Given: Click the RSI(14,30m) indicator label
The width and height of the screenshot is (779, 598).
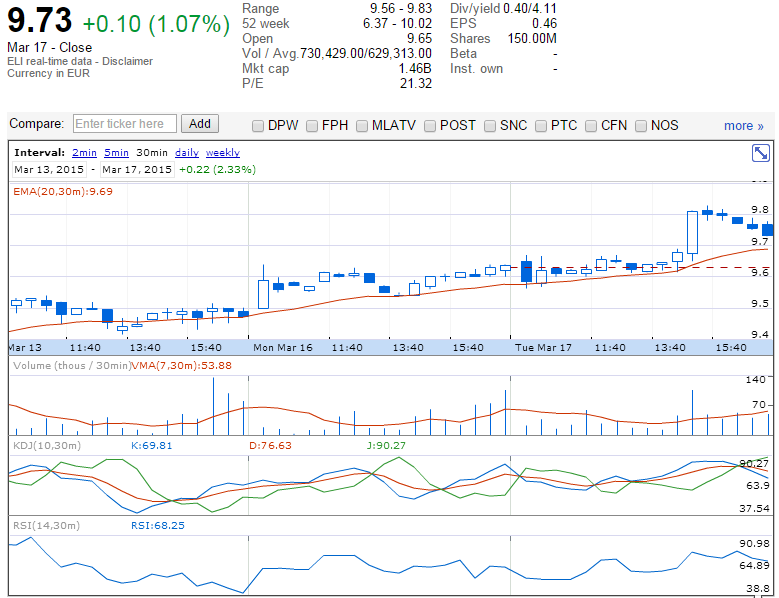Looking at the screenshot, I should click(x=46, y=525).
